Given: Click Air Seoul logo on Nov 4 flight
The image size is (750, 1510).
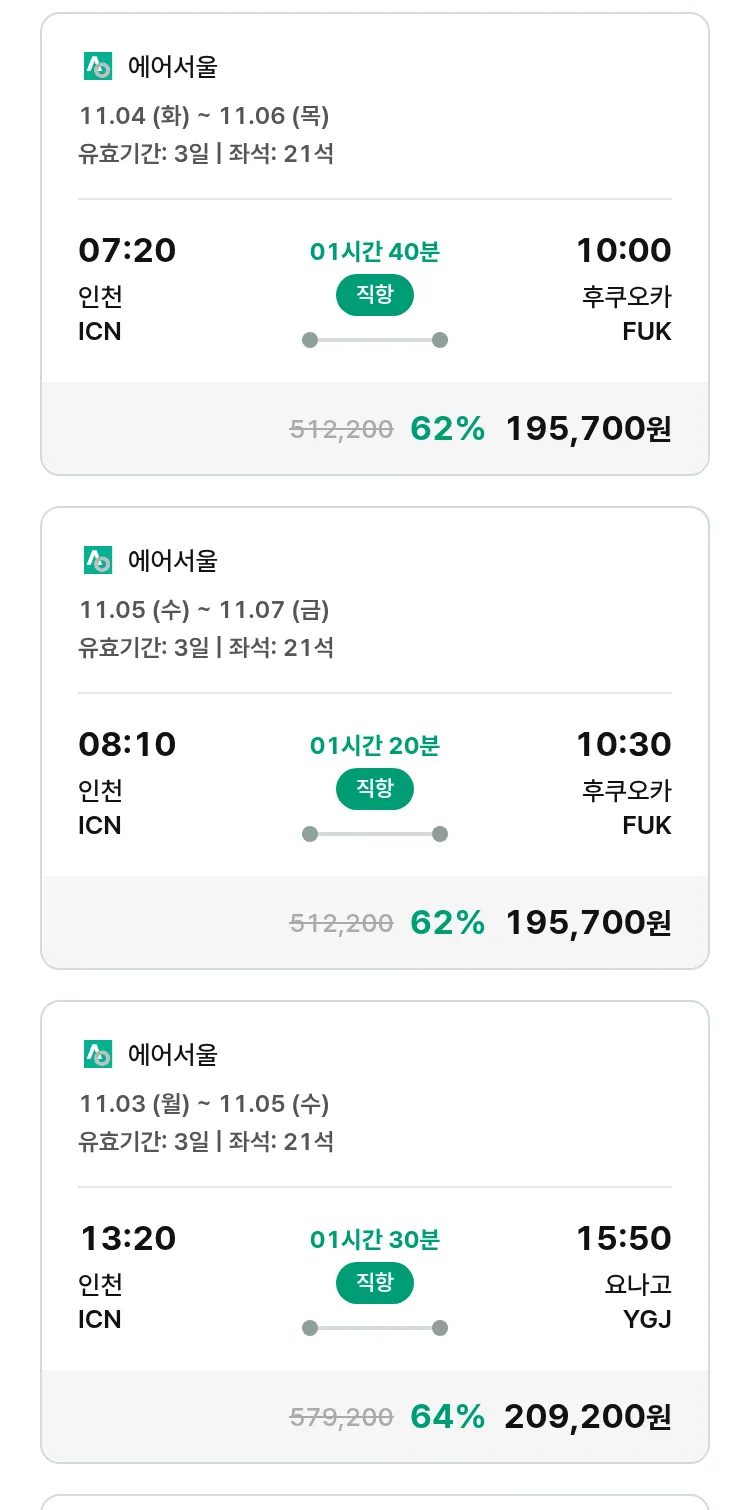Looking at the screenshot, I should [98, 67].
